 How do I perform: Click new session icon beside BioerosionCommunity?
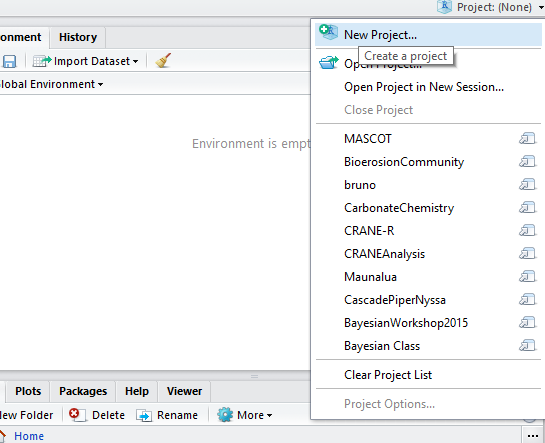pos(527,162)
